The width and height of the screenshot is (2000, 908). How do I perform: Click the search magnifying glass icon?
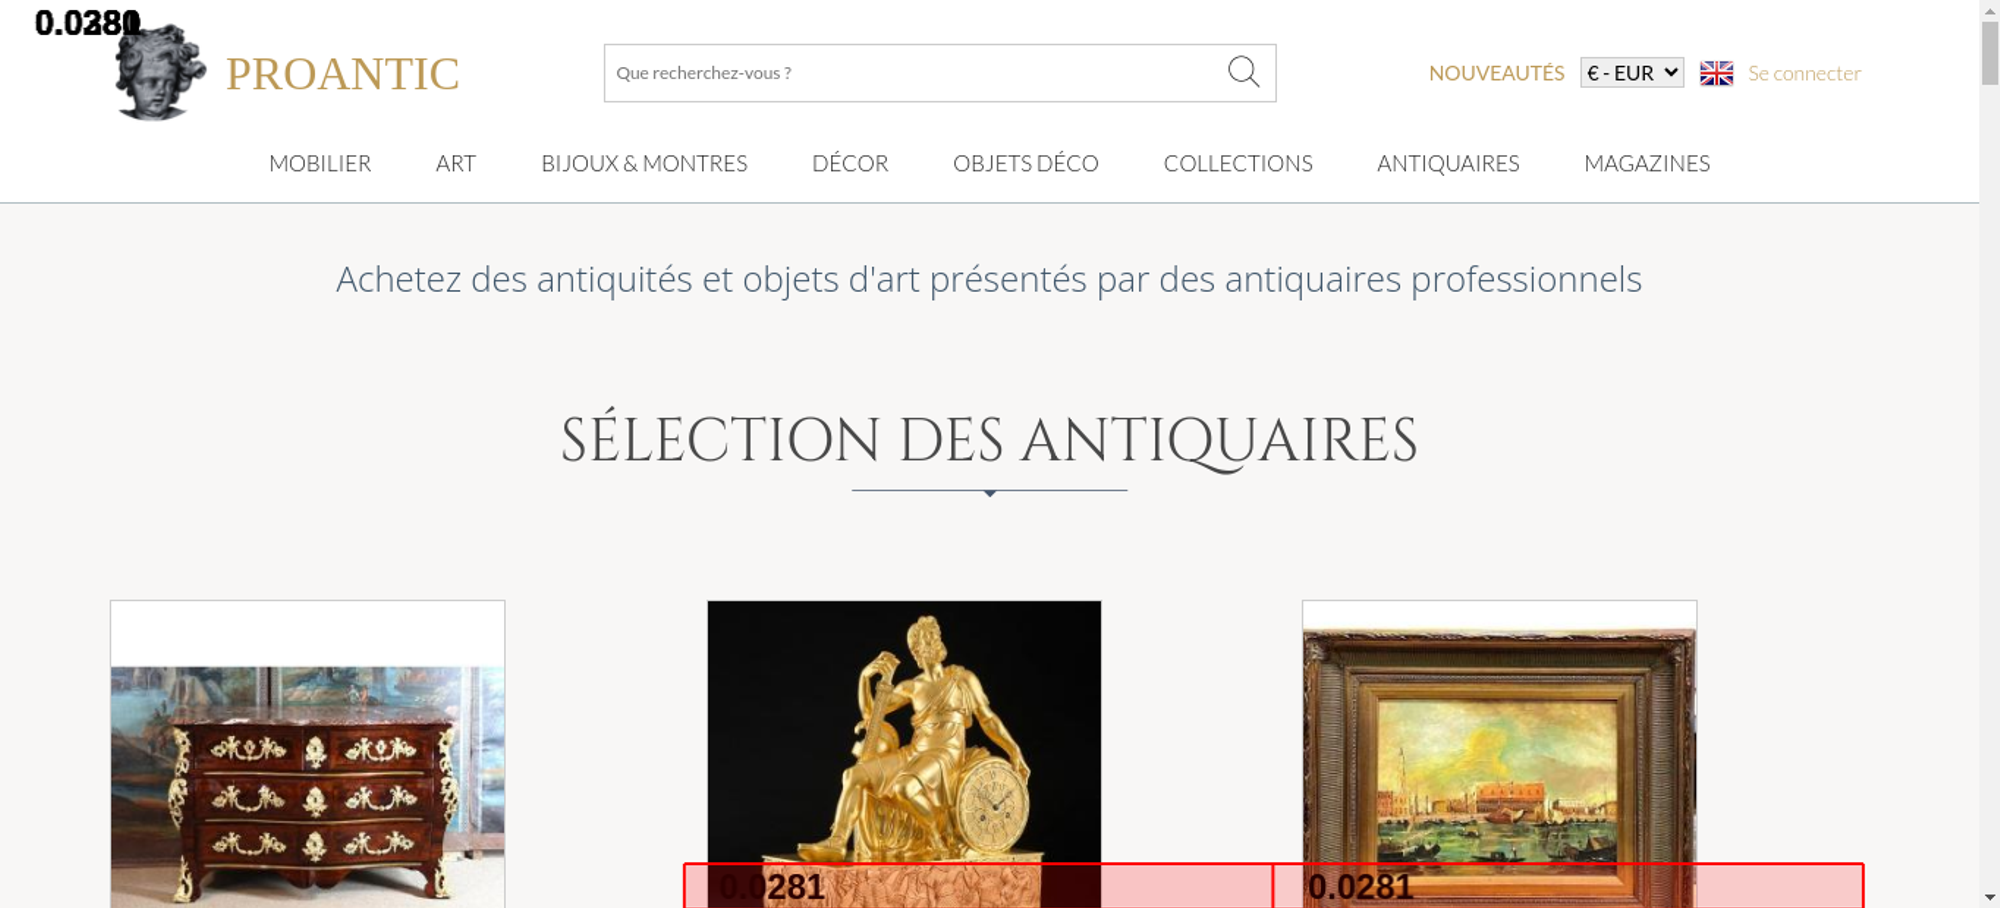coord(1243,72)
